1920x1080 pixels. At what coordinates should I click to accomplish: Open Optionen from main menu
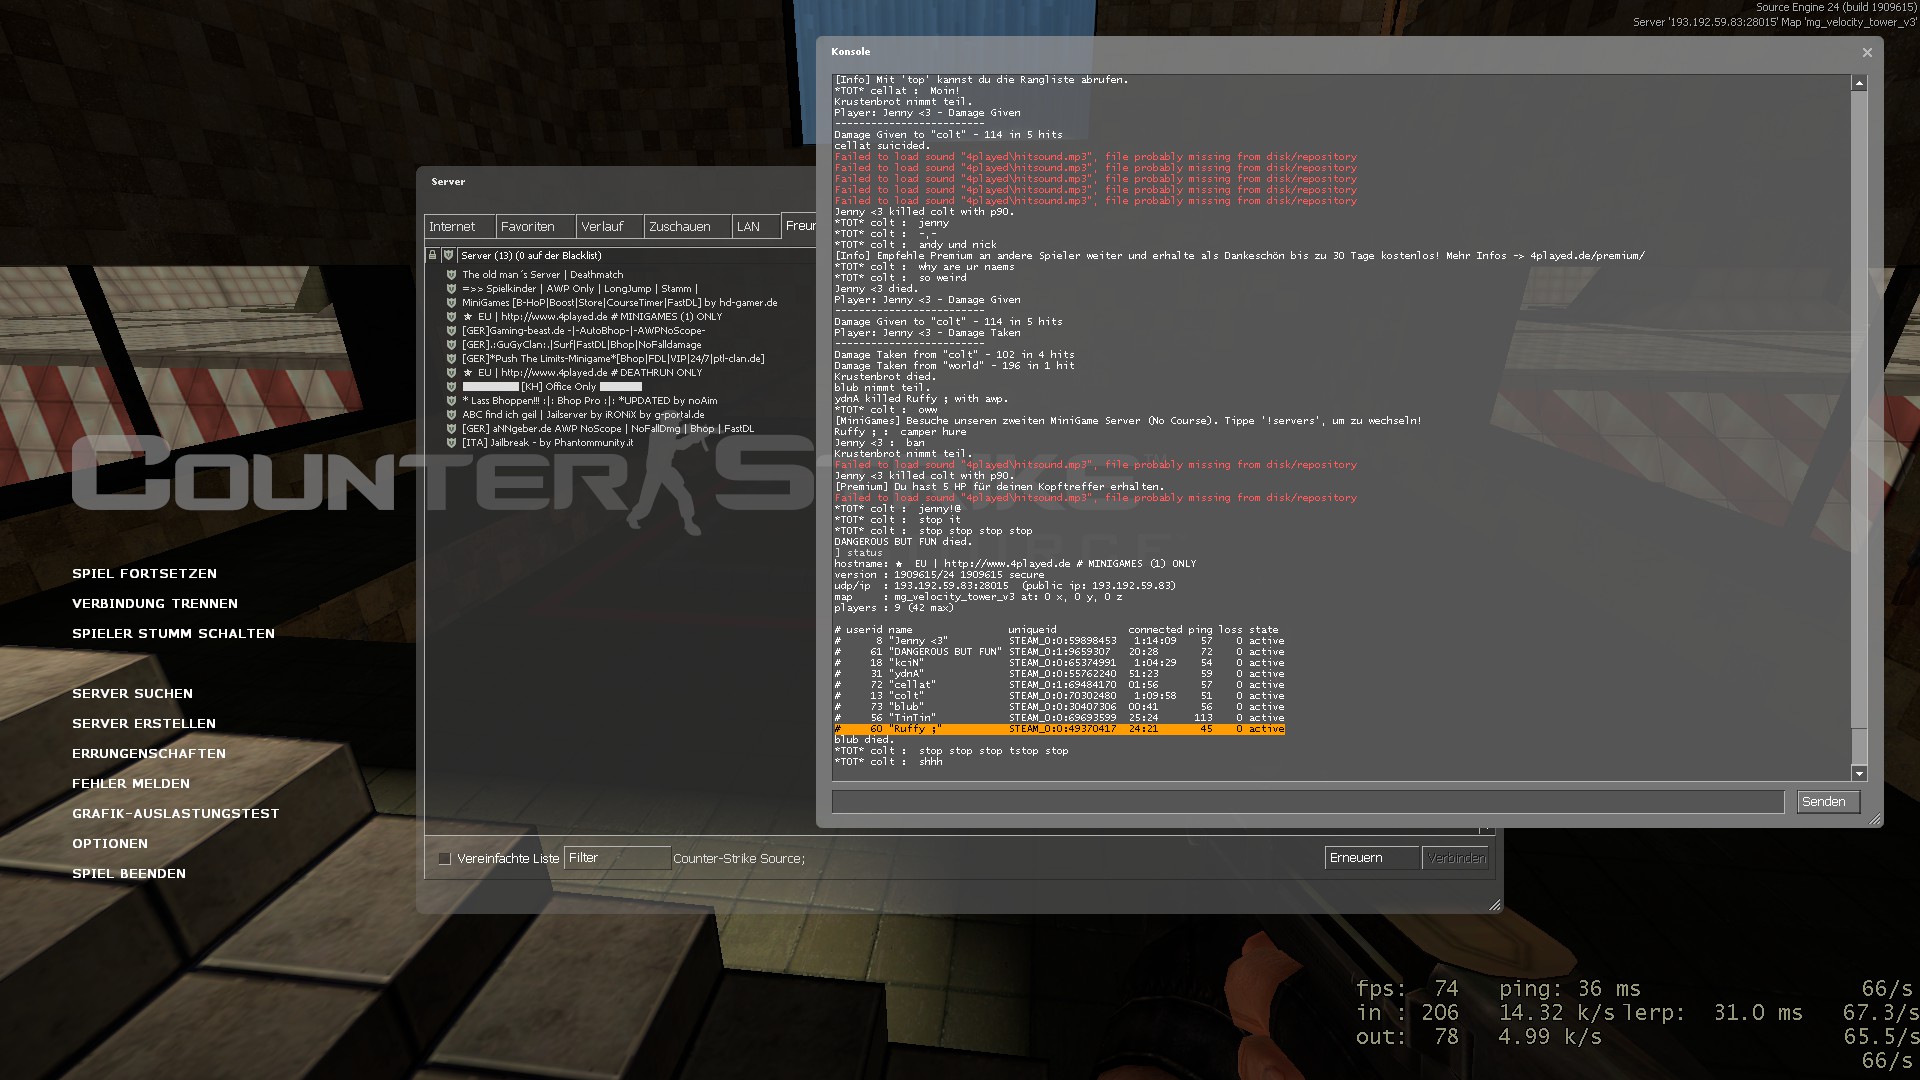coord(110,844)
